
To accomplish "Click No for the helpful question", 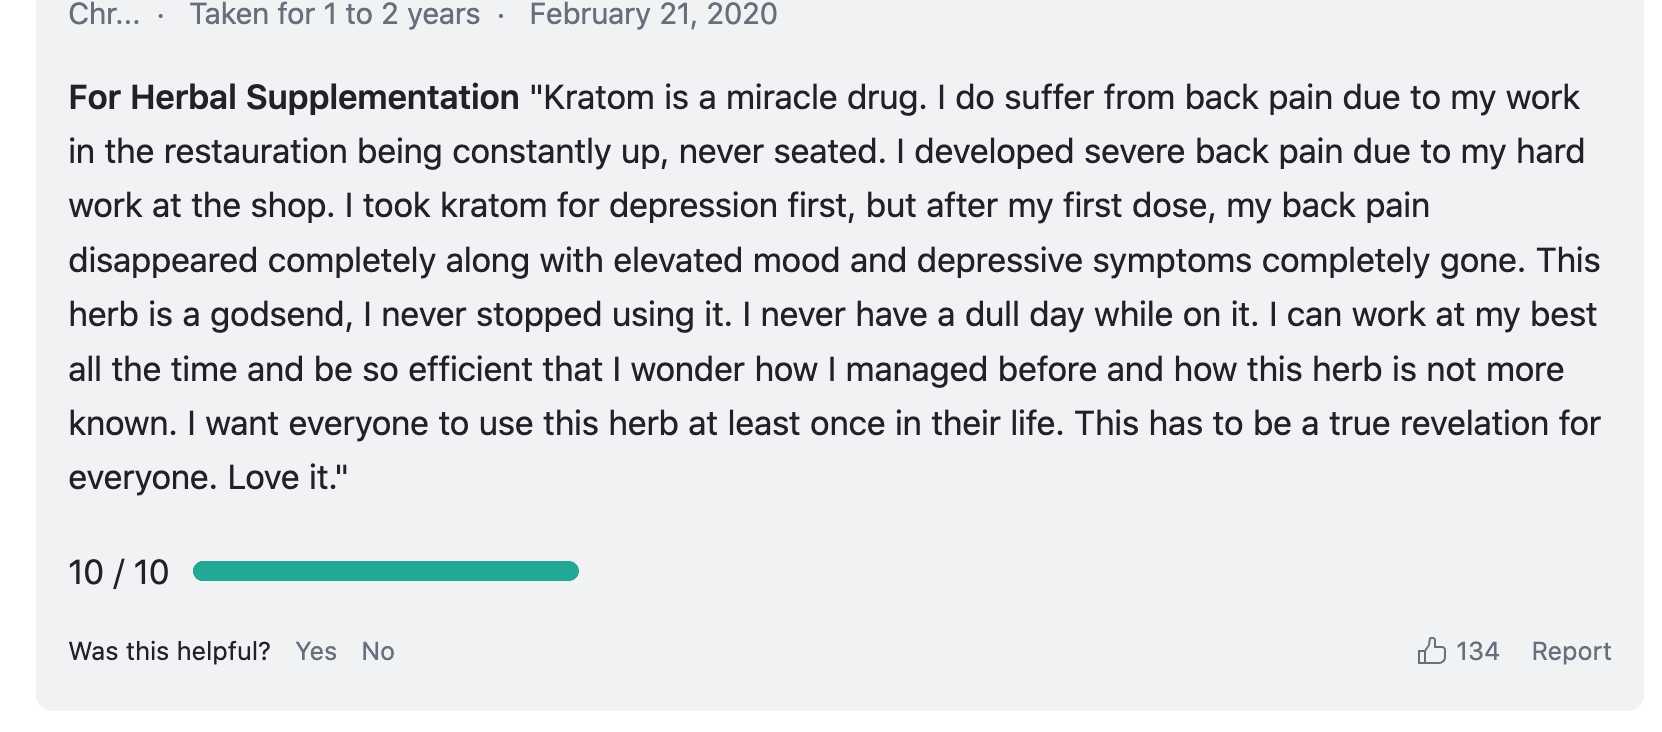I will pos(378,651).
